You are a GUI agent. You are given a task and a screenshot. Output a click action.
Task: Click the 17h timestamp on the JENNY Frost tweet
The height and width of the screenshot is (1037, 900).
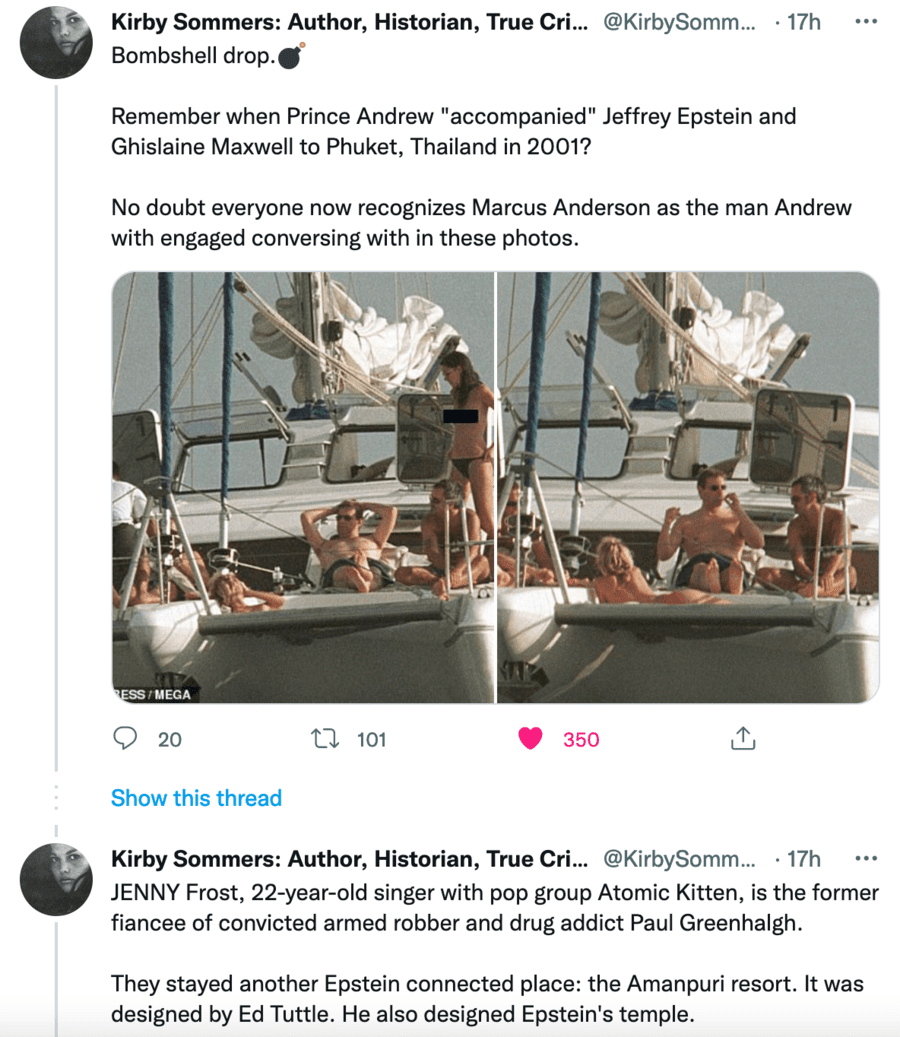point(803,859)
